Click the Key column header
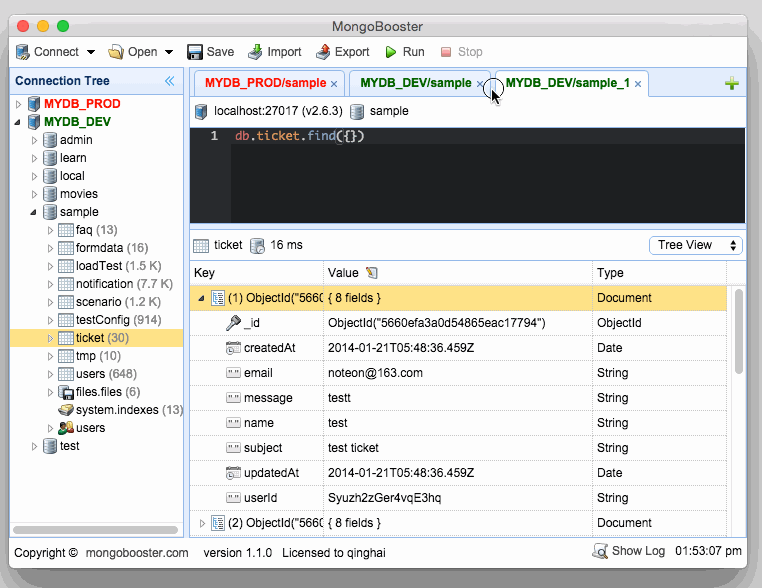The width and height of the screenshot is (762, 588). coord(256,273)
